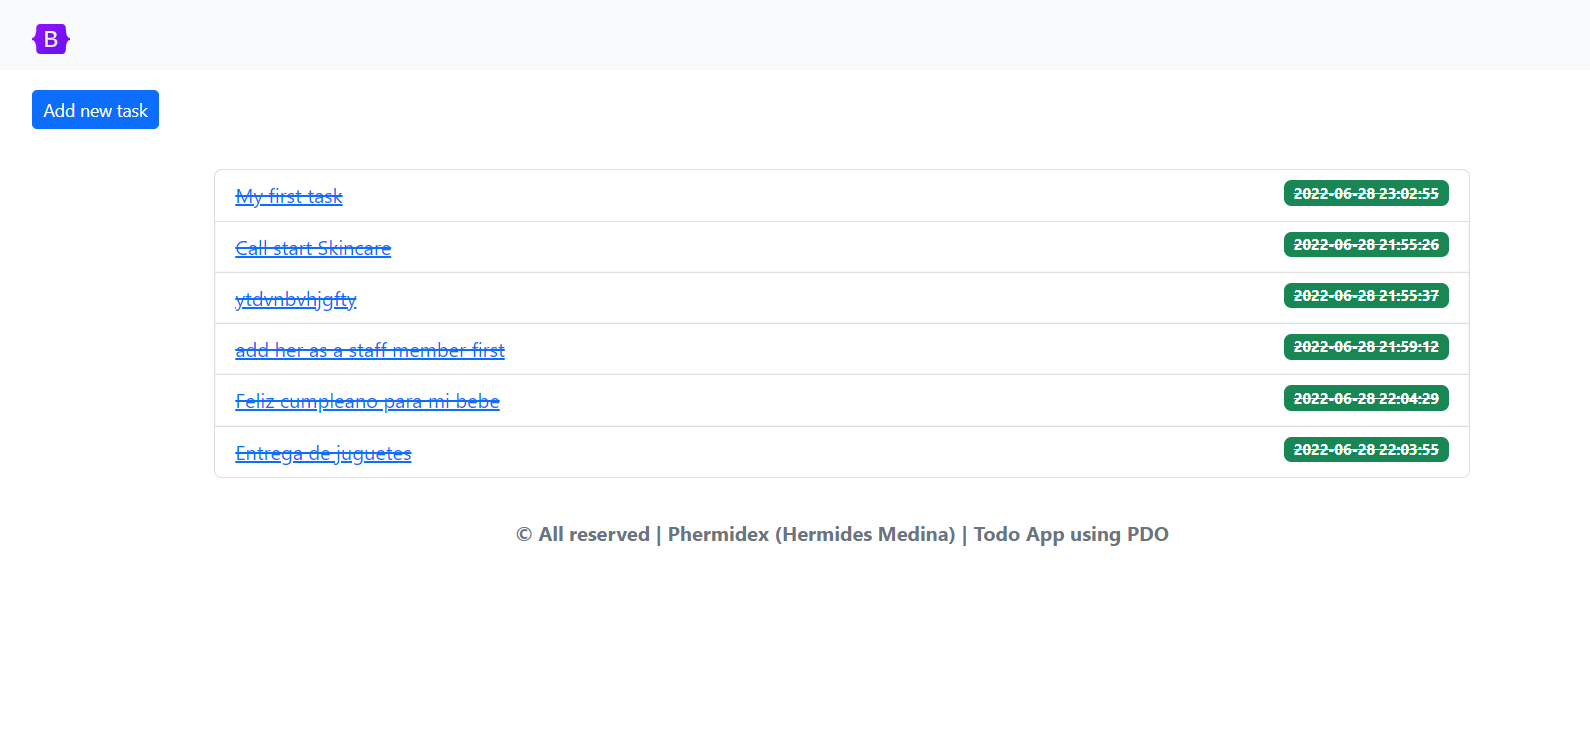
Task: Open Feliz cumpleano para mi bebe task
Action: (367, 401)
